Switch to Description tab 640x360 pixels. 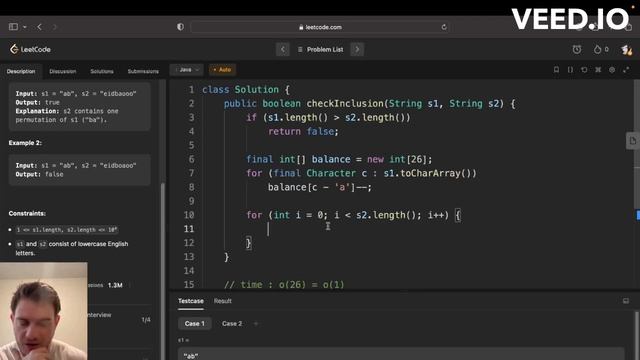(21, 71)
